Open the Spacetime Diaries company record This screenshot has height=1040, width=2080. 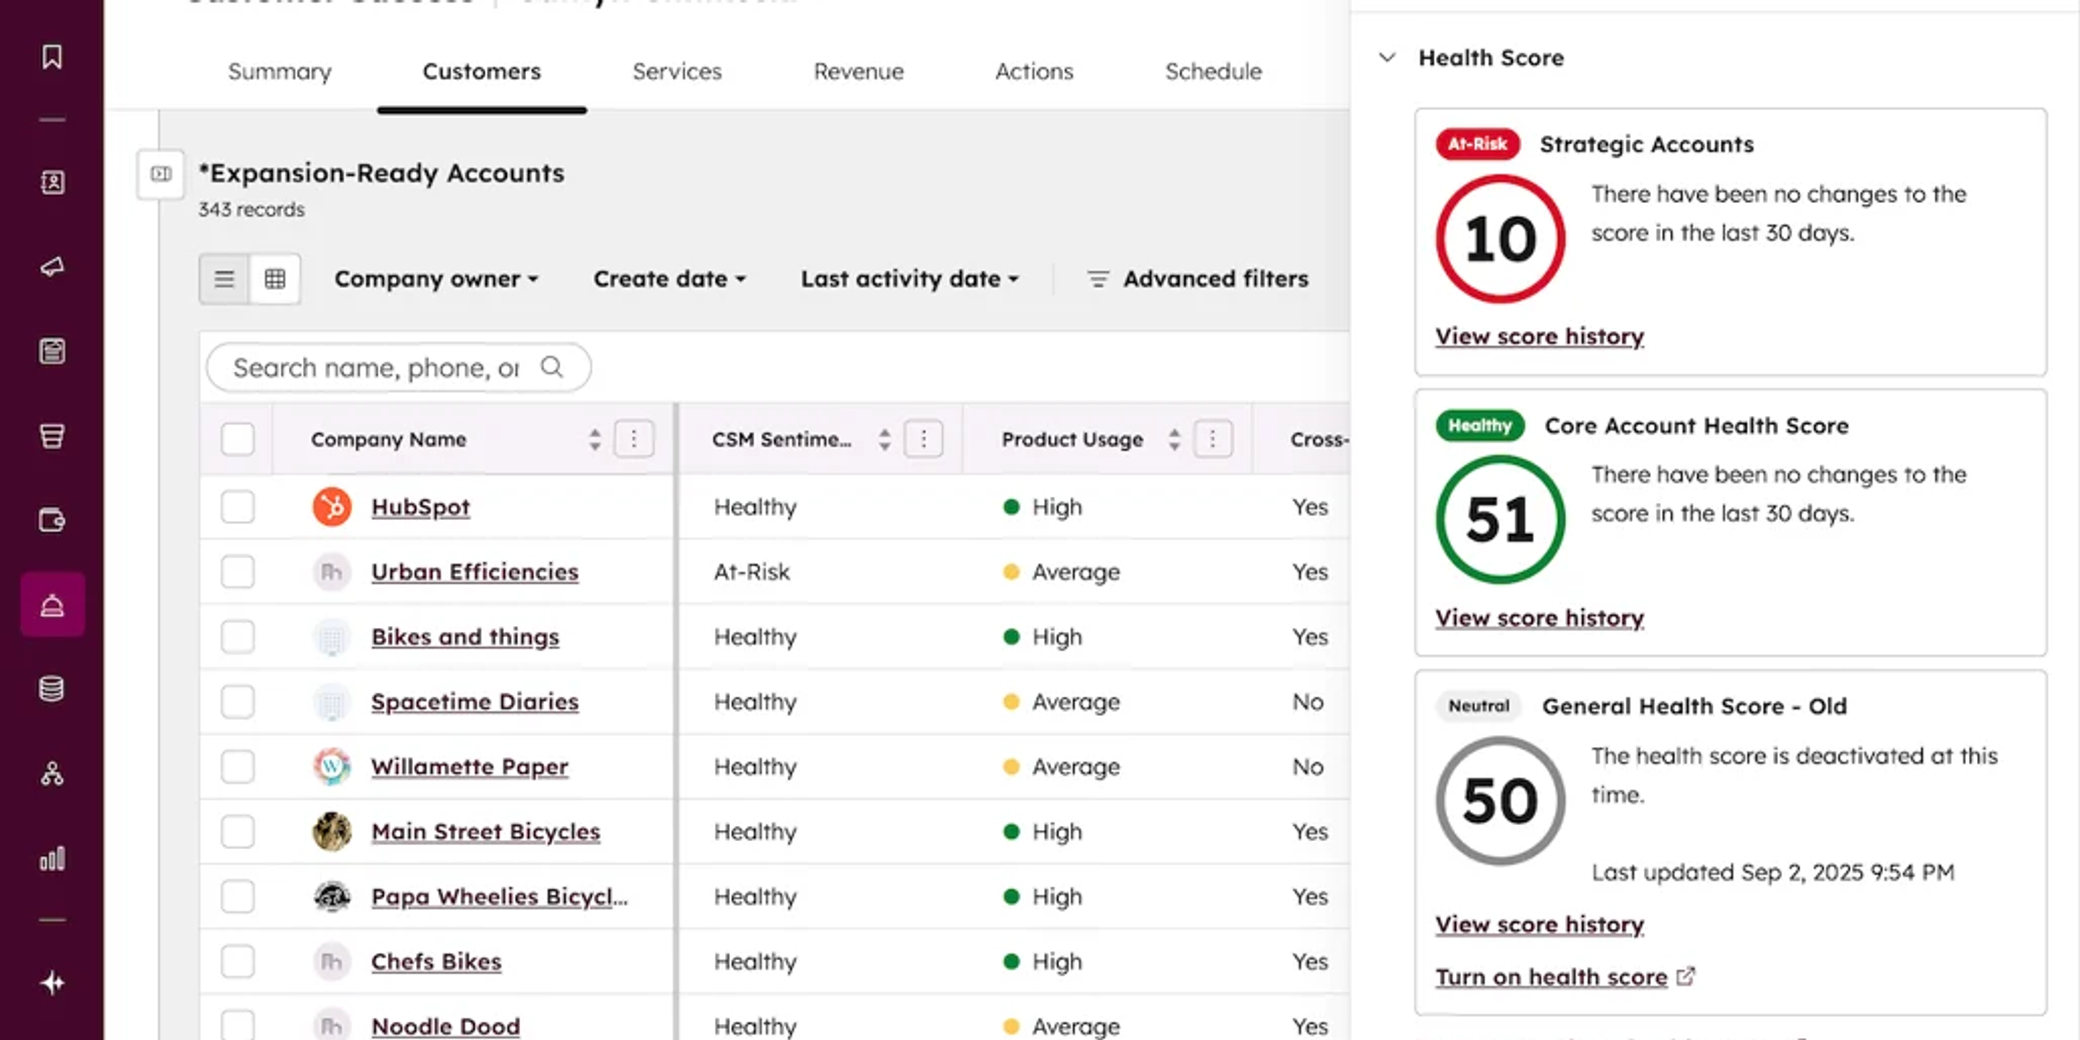pos(475,702)
